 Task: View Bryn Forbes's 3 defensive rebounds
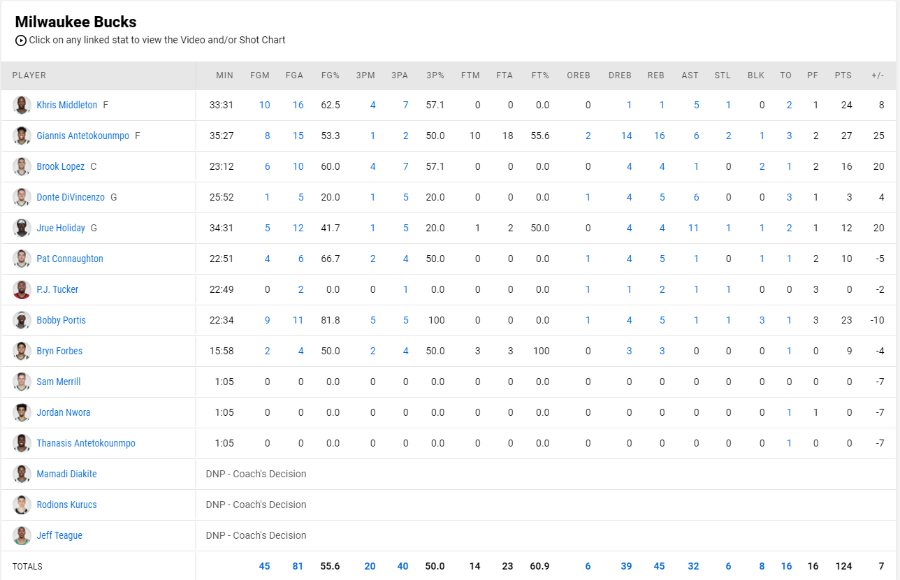pos(629,351)
